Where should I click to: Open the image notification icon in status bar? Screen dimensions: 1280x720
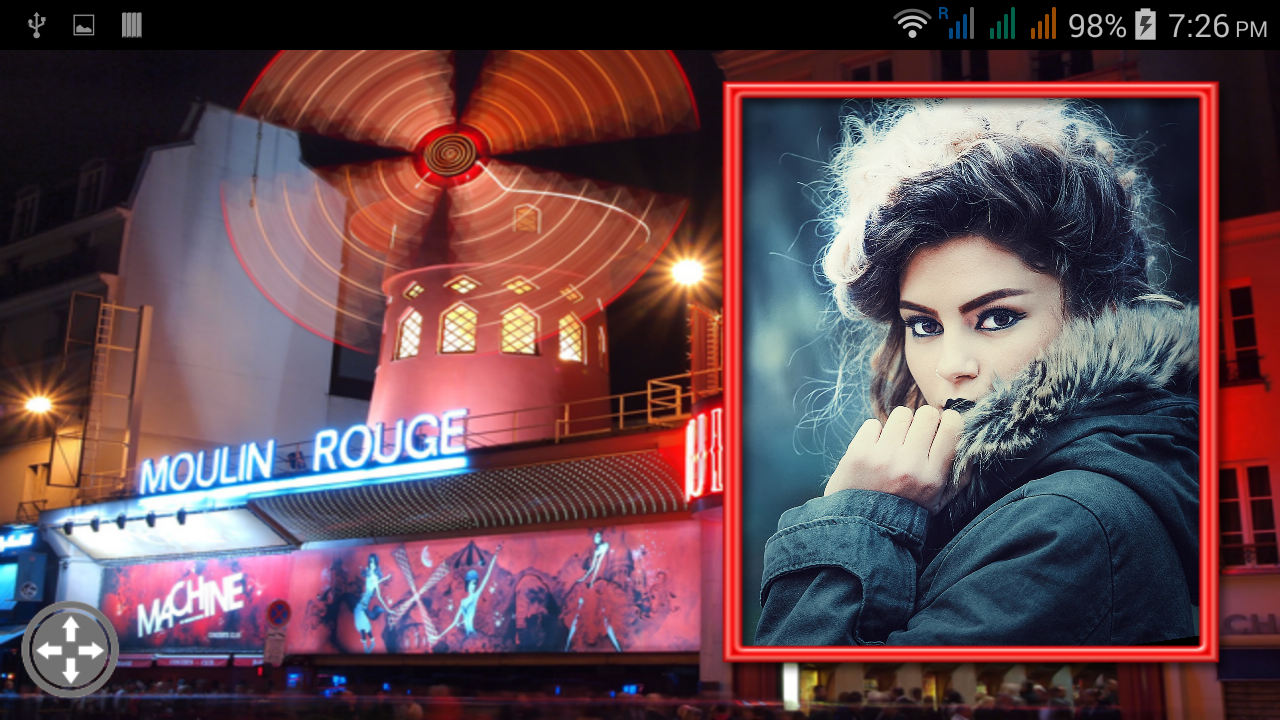pos(84,25)
